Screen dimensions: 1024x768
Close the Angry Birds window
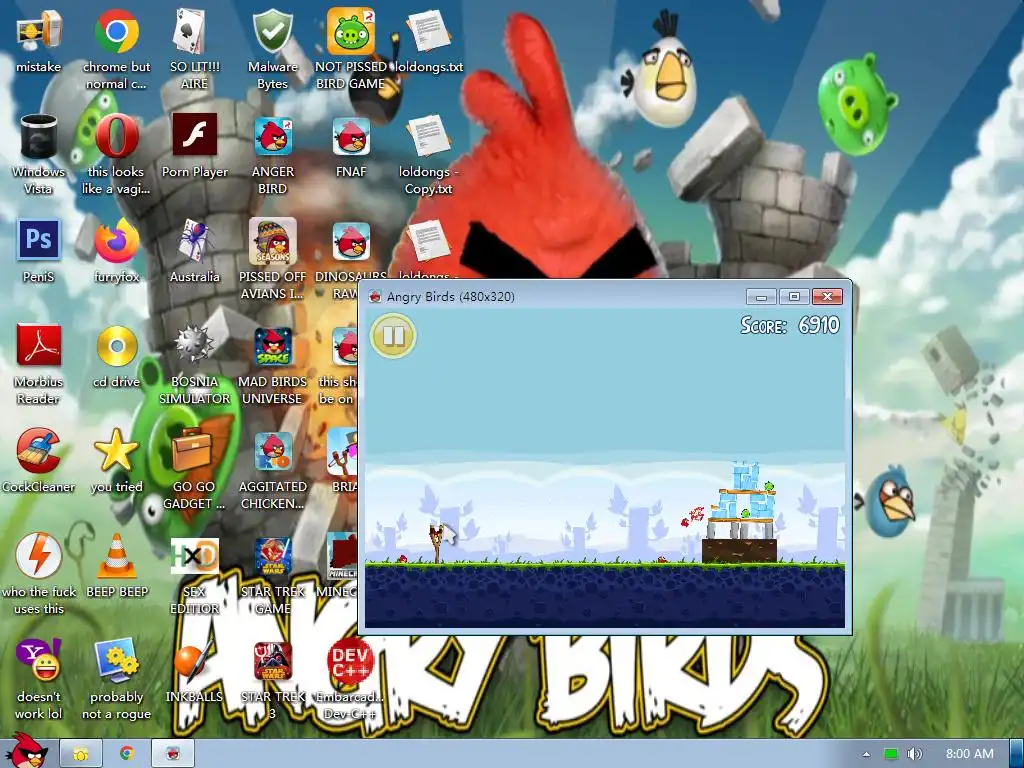827,296
